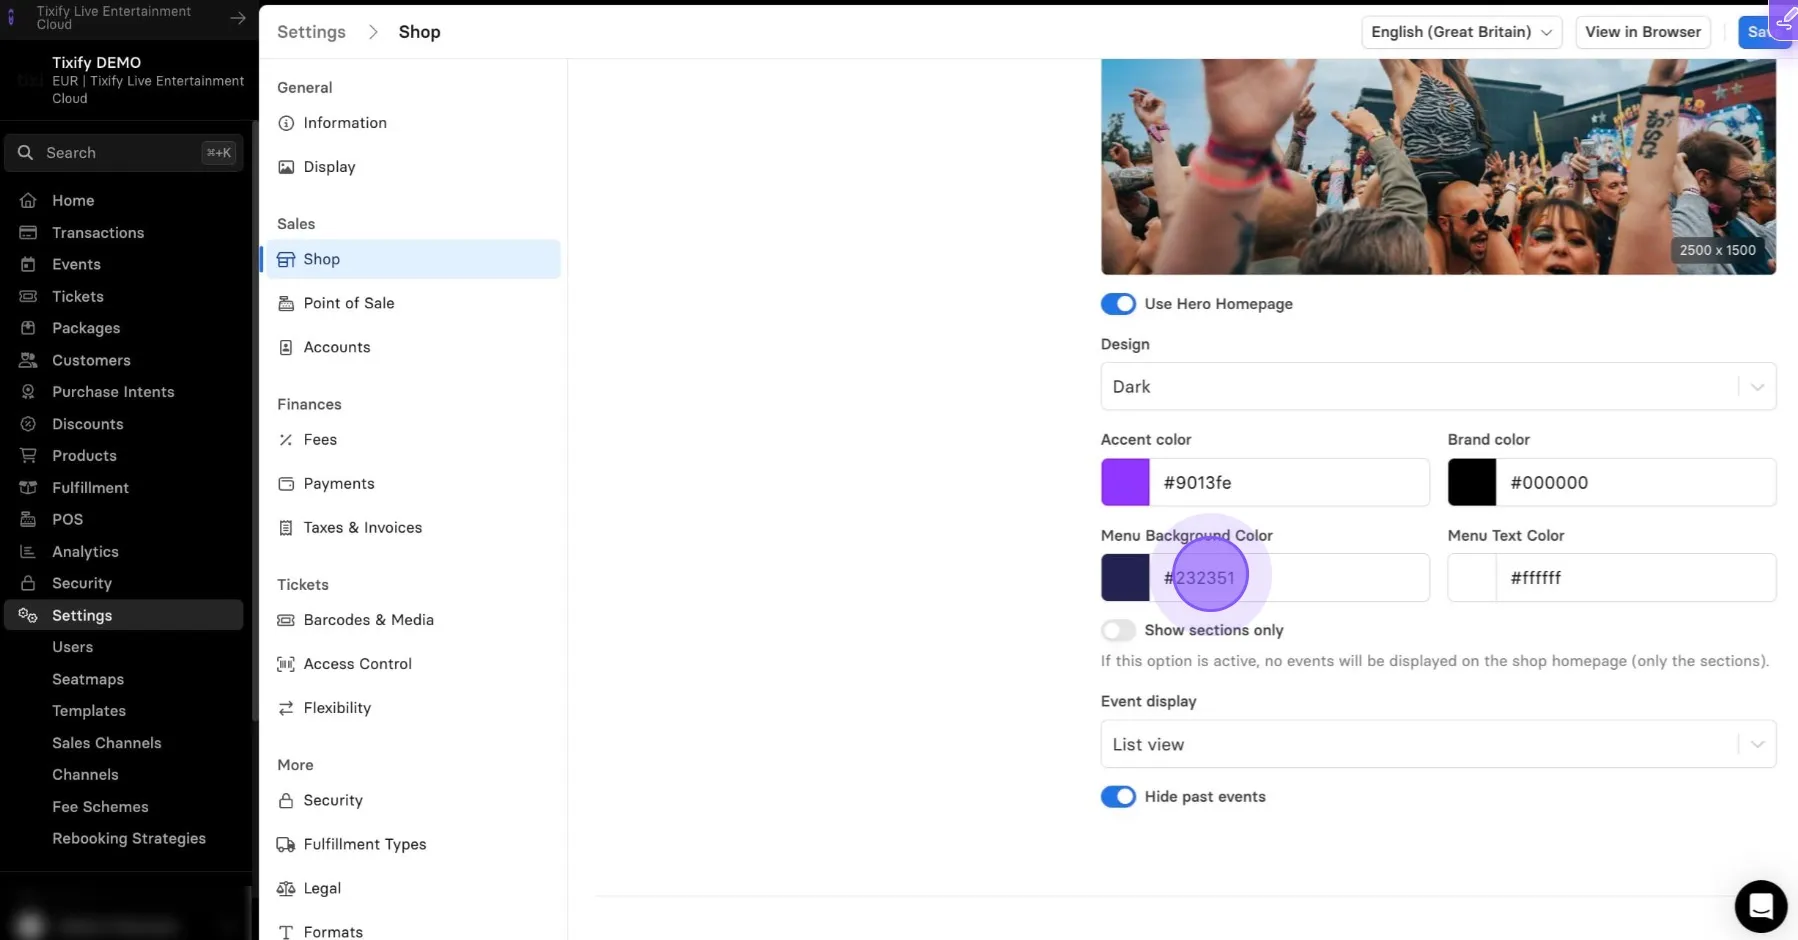Click the Settings breadcrumb link
This screenshot has height=940, width=1798.
coord(311,32)
